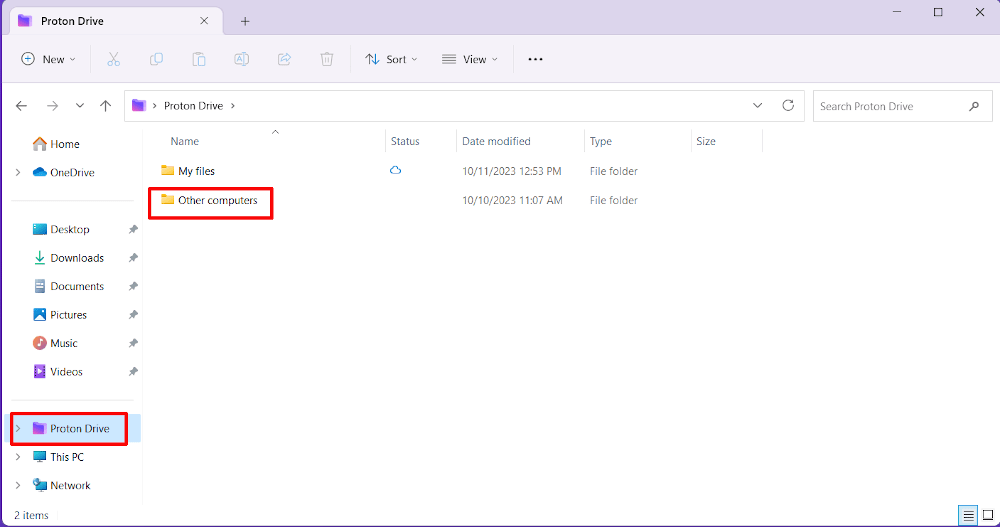Select This PC in the sidebar
This screenshot has width=1000, height=527.
tap(59, 457)
